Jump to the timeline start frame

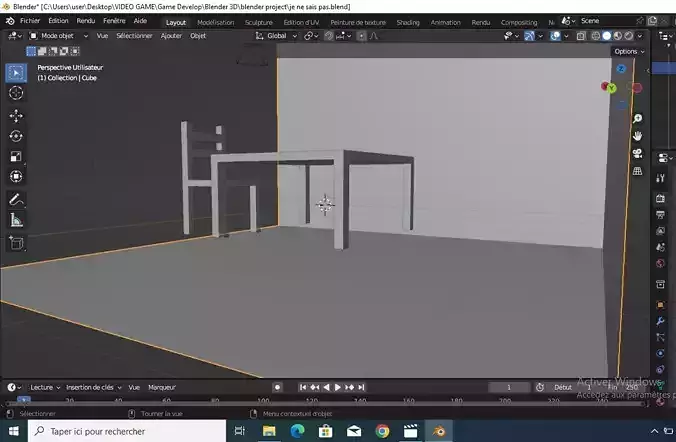point(303,387)
